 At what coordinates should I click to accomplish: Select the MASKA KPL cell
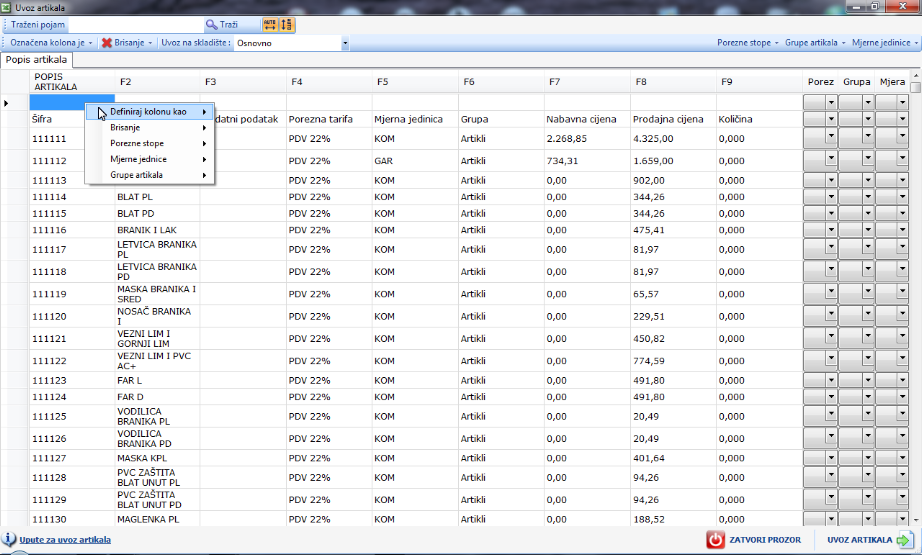[x=157, y=458]
